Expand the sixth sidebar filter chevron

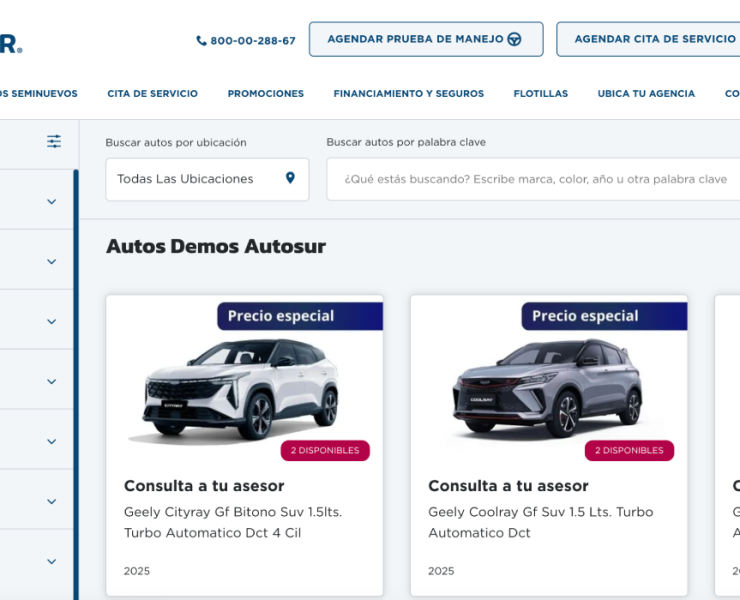(51, 501)
